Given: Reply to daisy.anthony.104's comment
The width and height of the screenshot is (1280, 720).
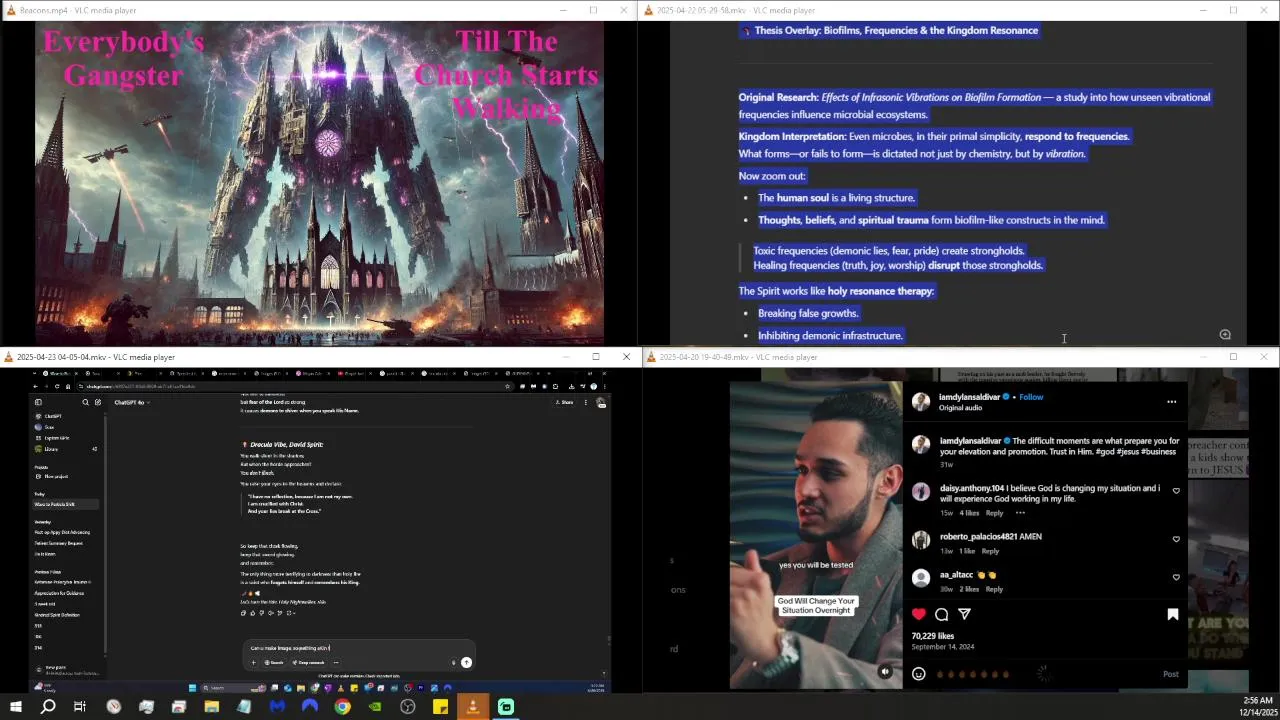Looking at the screenshot, I should pyautogui.click(x=994, y=513).
